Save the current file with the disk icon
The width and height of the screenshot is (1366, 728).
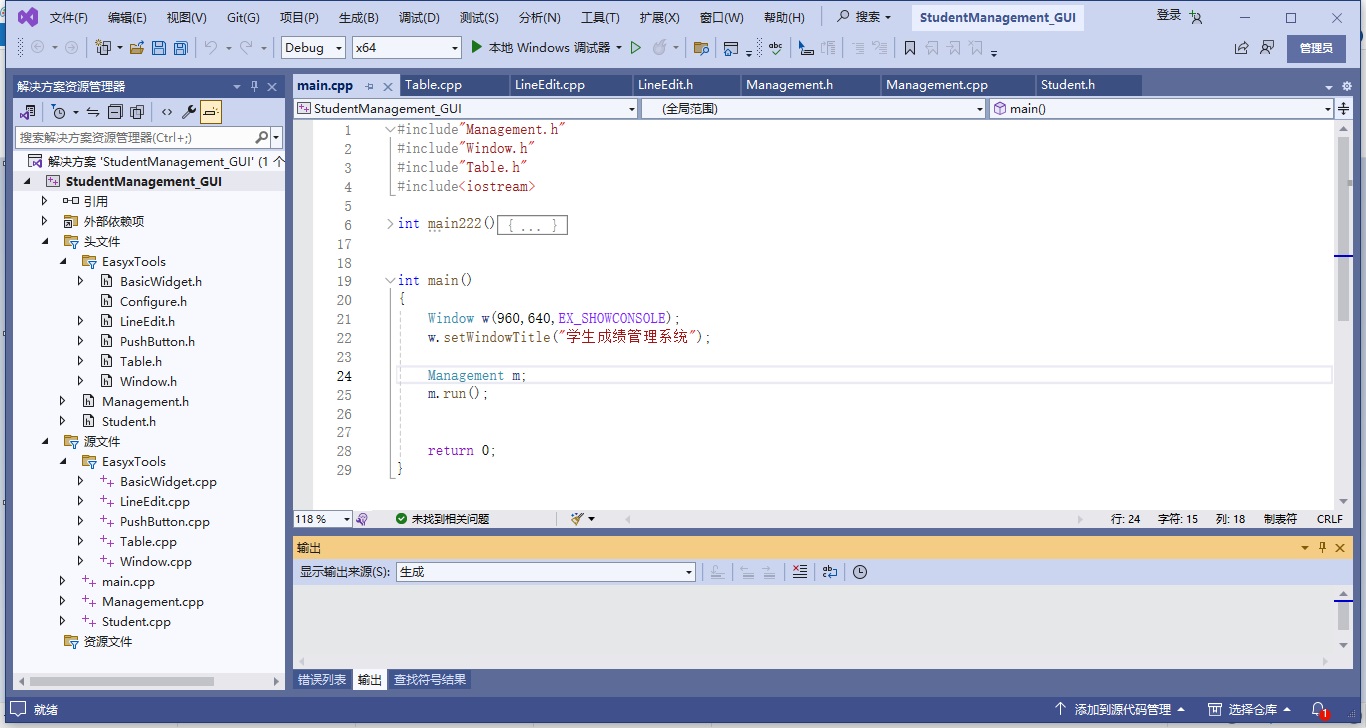coord(160,47)
